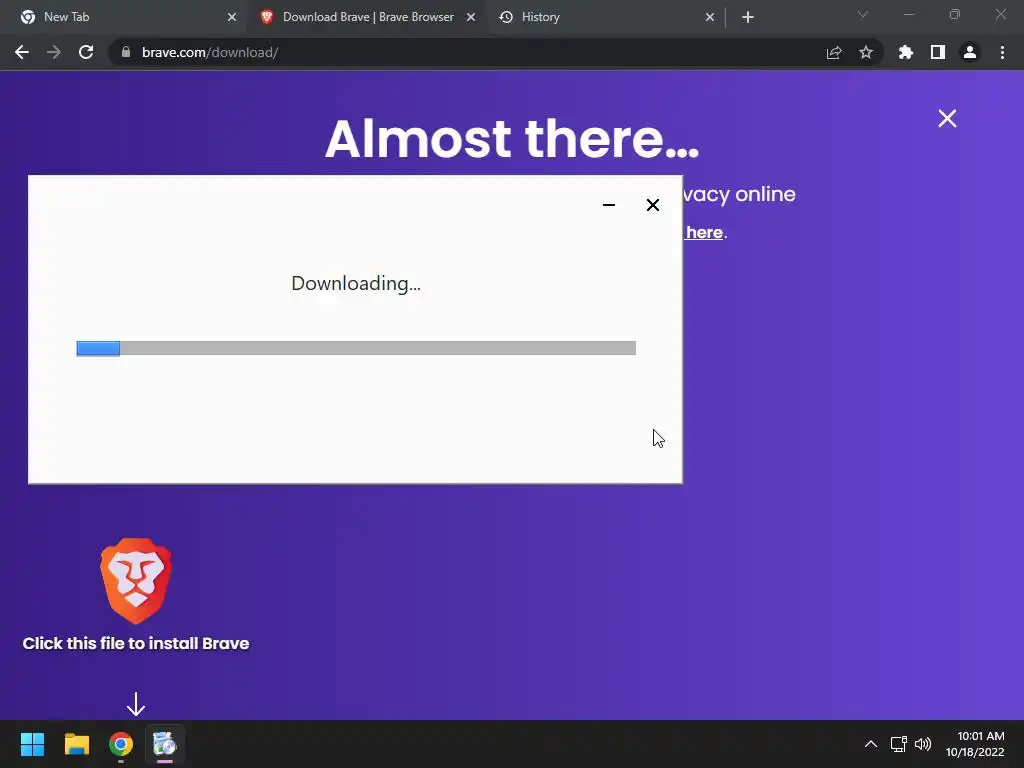Click the Brave lion logo
Viewport: 1024px width, 768px height.
[x=136, y=581]
